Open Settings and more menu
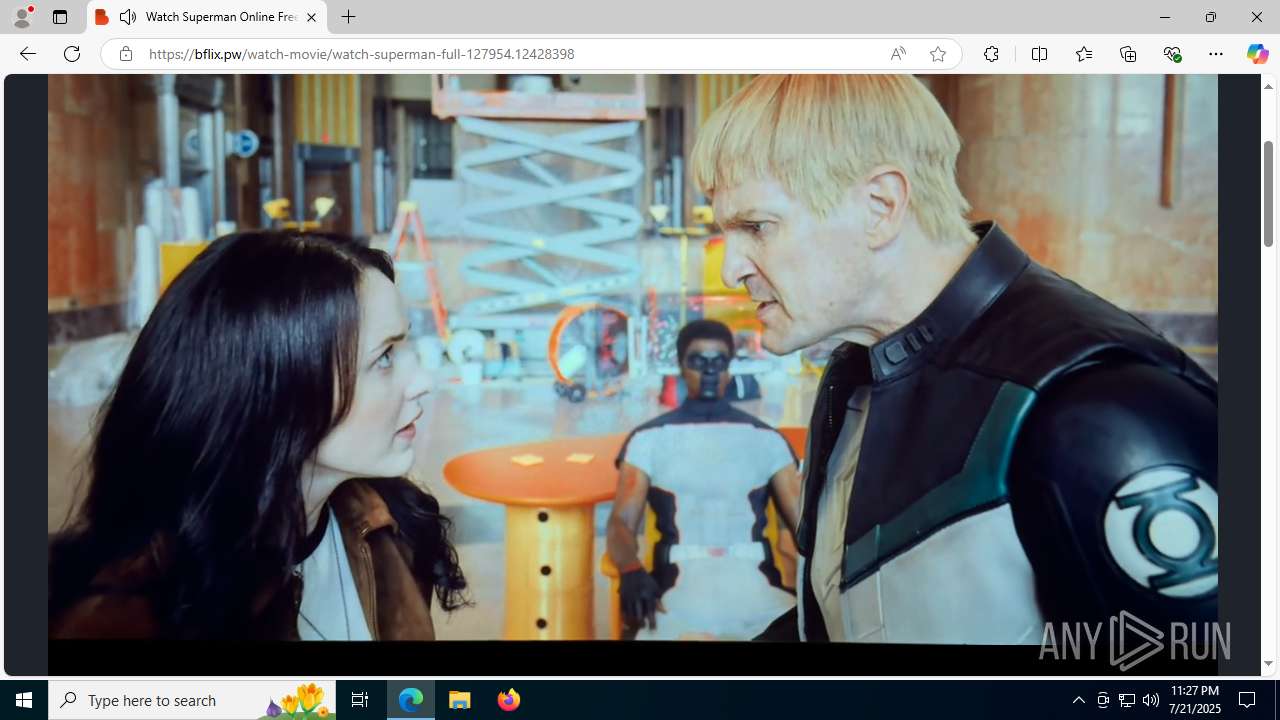The height and width of the screenshot is (720, 1280). pyautogui.click(x=1216, y=54)
